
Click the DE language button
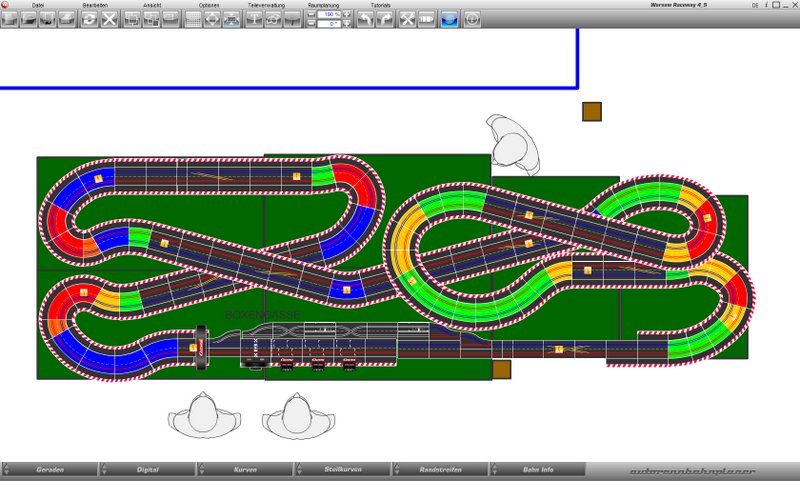coord(755,5)
